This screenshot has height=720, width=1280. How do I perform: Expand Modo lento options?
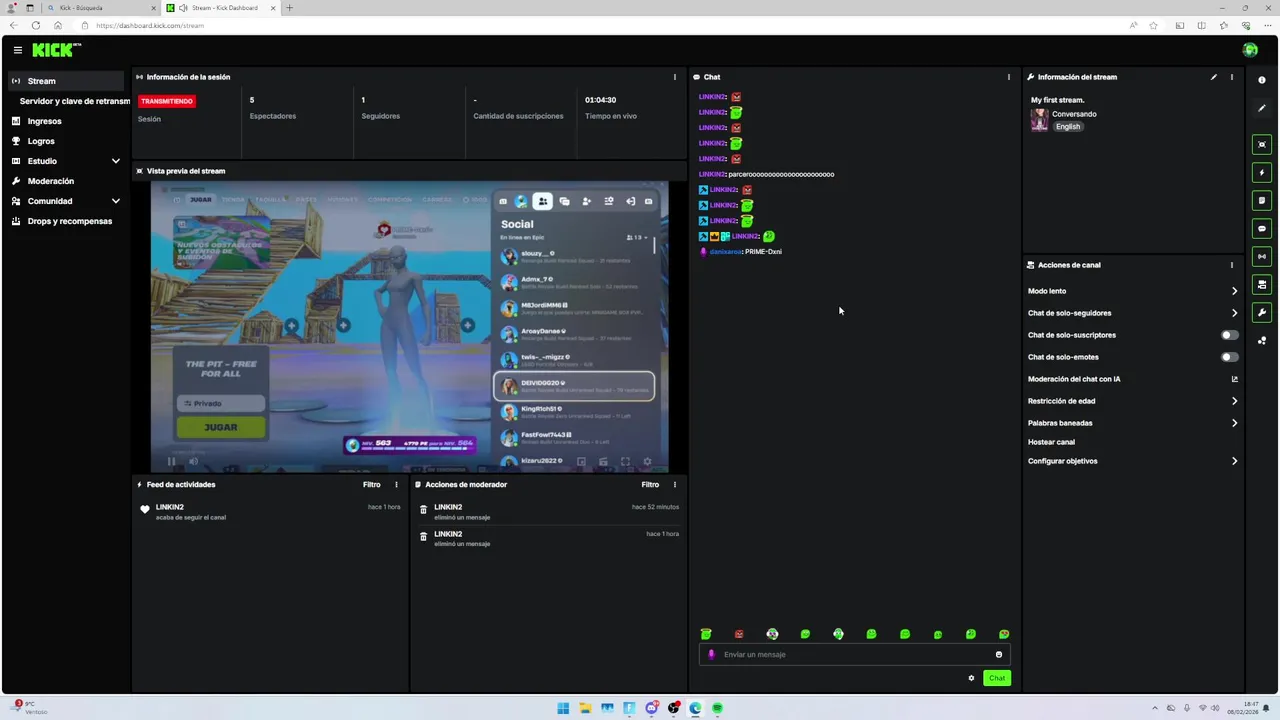[x=1234, y=291]
